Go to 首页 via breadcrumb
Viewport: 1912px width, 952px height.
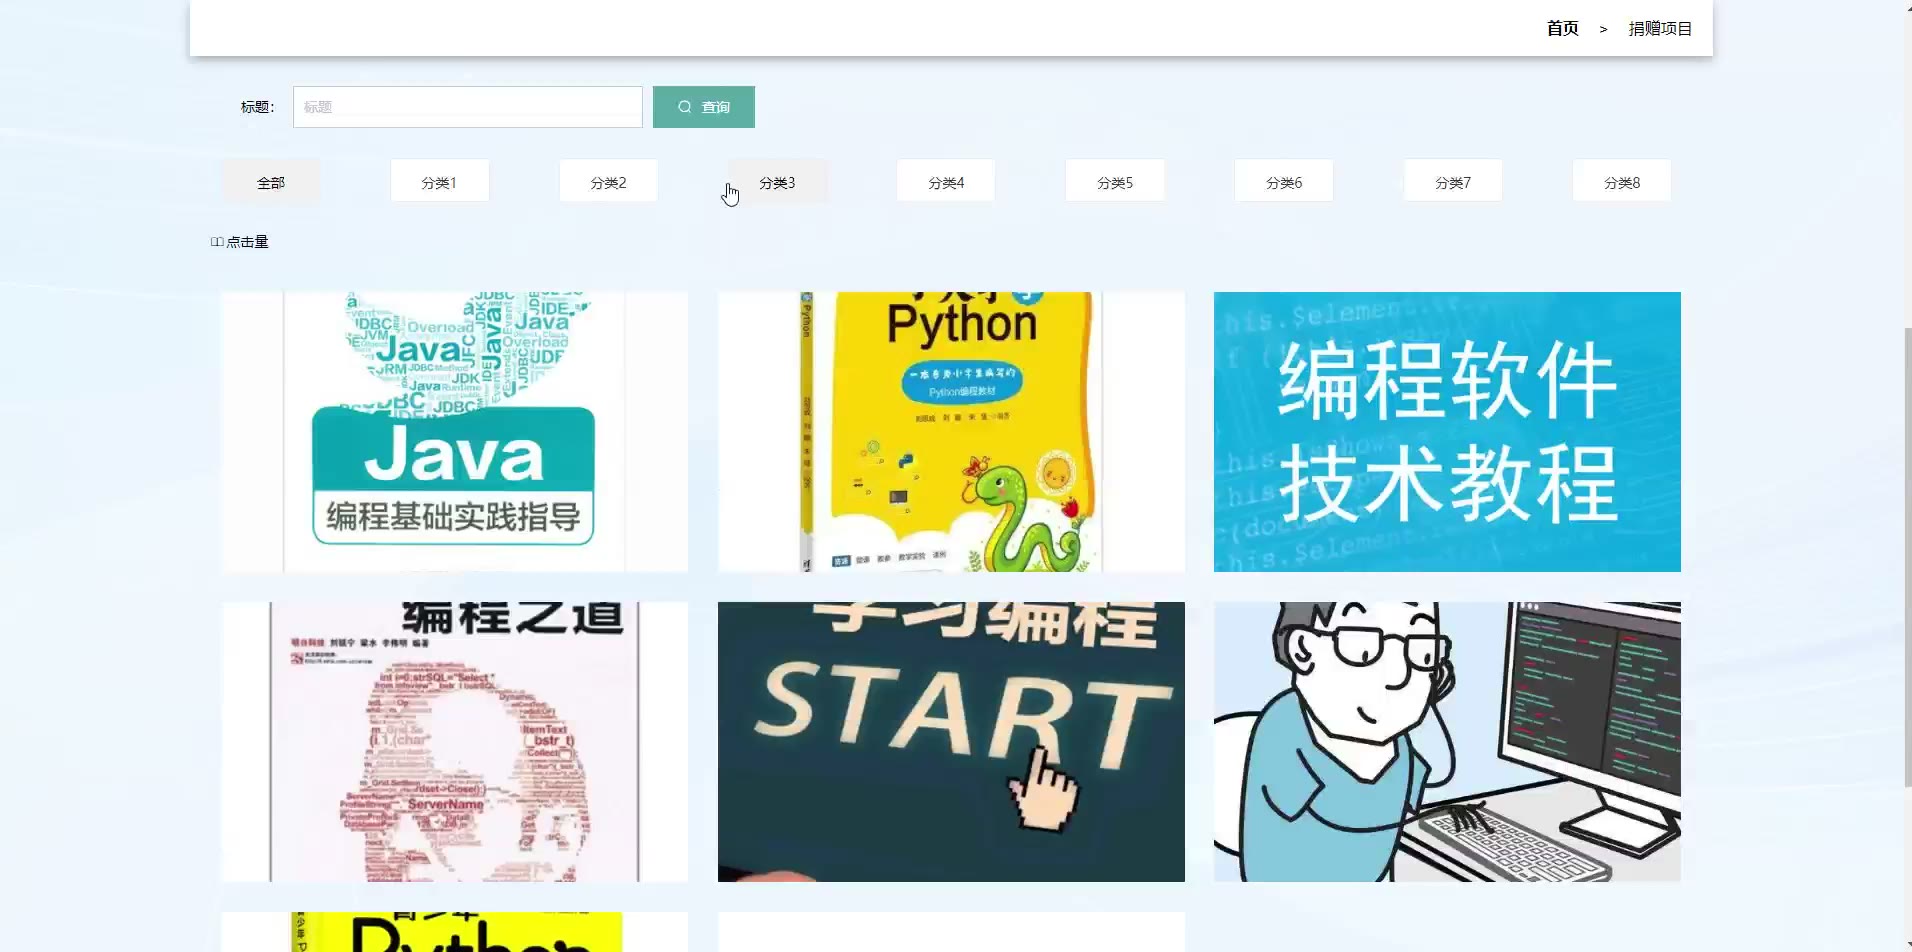point(1562,29)
